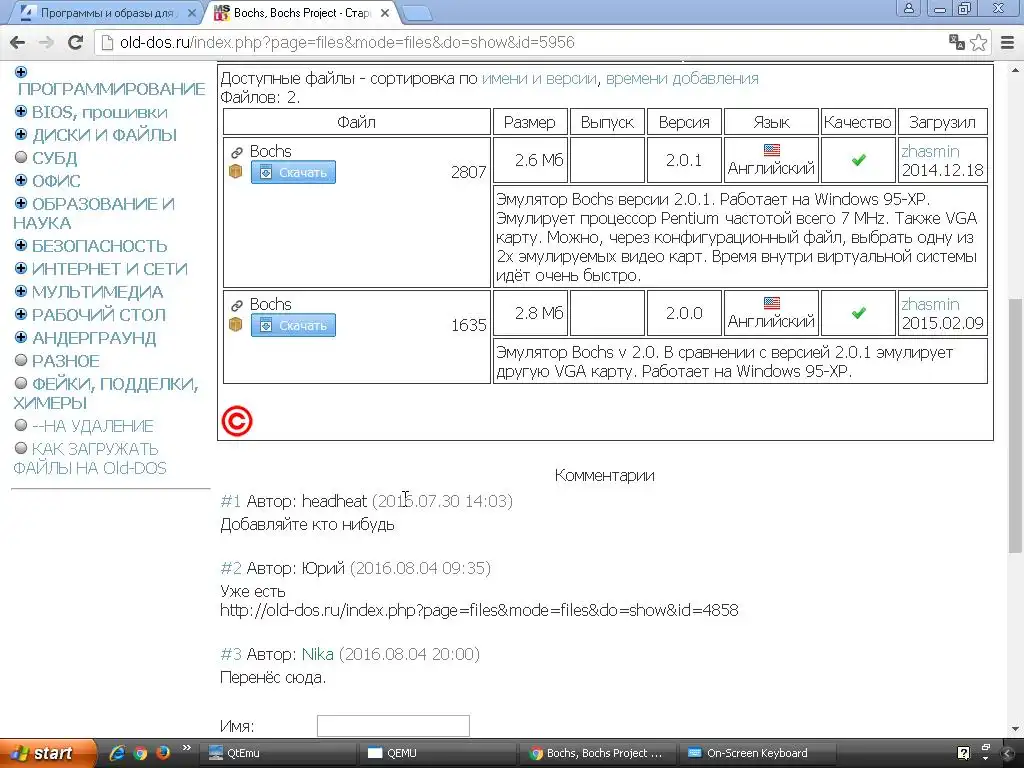Click the US flag in the 2.0.0 row
1024x768 pixels.
coord(771,303)
